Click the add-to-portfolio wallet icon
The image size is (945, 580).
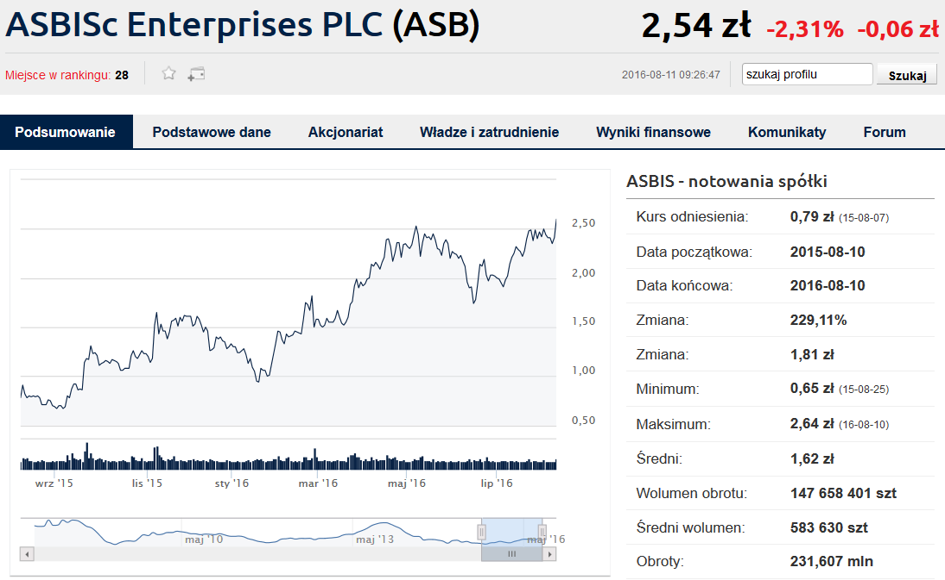click(196, 74)
